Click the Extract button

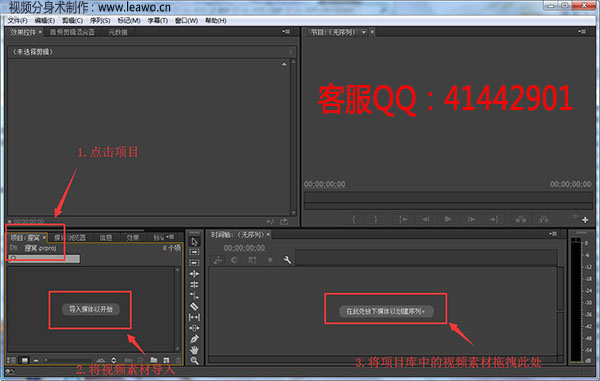point(544,219)
